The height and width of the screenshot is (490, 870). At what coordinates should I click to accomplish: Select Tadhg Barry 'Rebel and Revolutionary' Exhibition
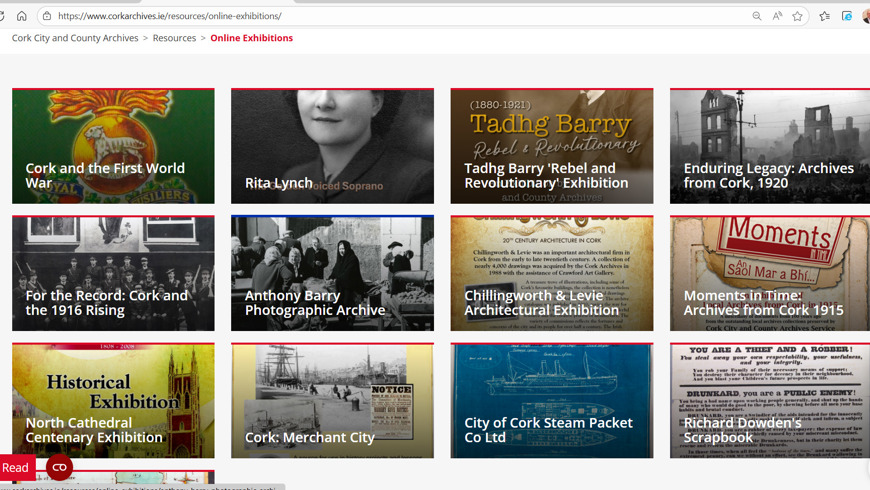pos(551,146)
